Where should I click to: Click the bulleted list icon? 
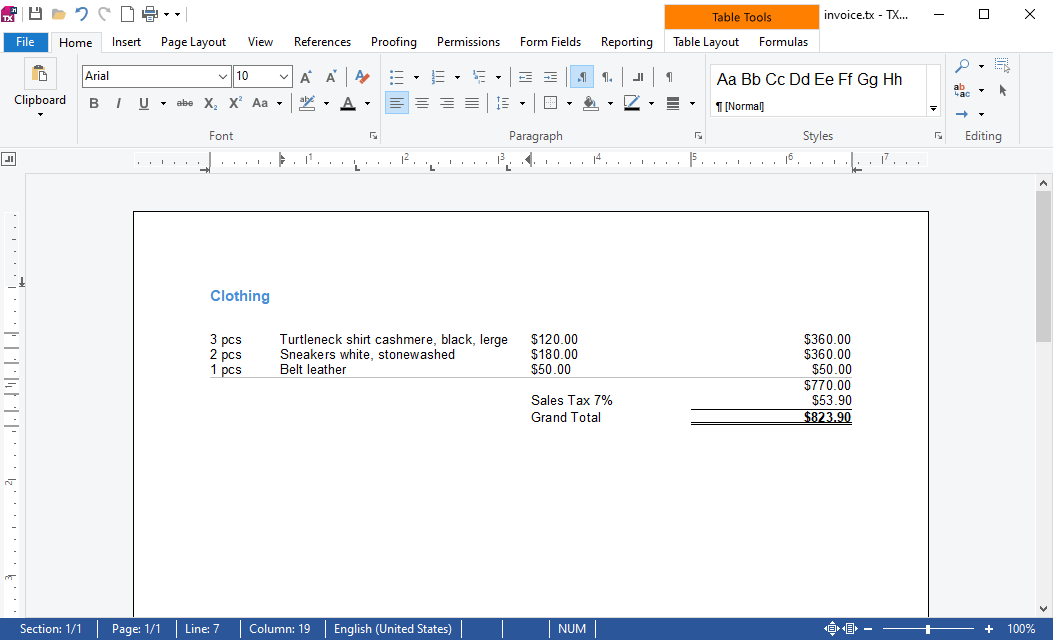(x=397, y=77)
